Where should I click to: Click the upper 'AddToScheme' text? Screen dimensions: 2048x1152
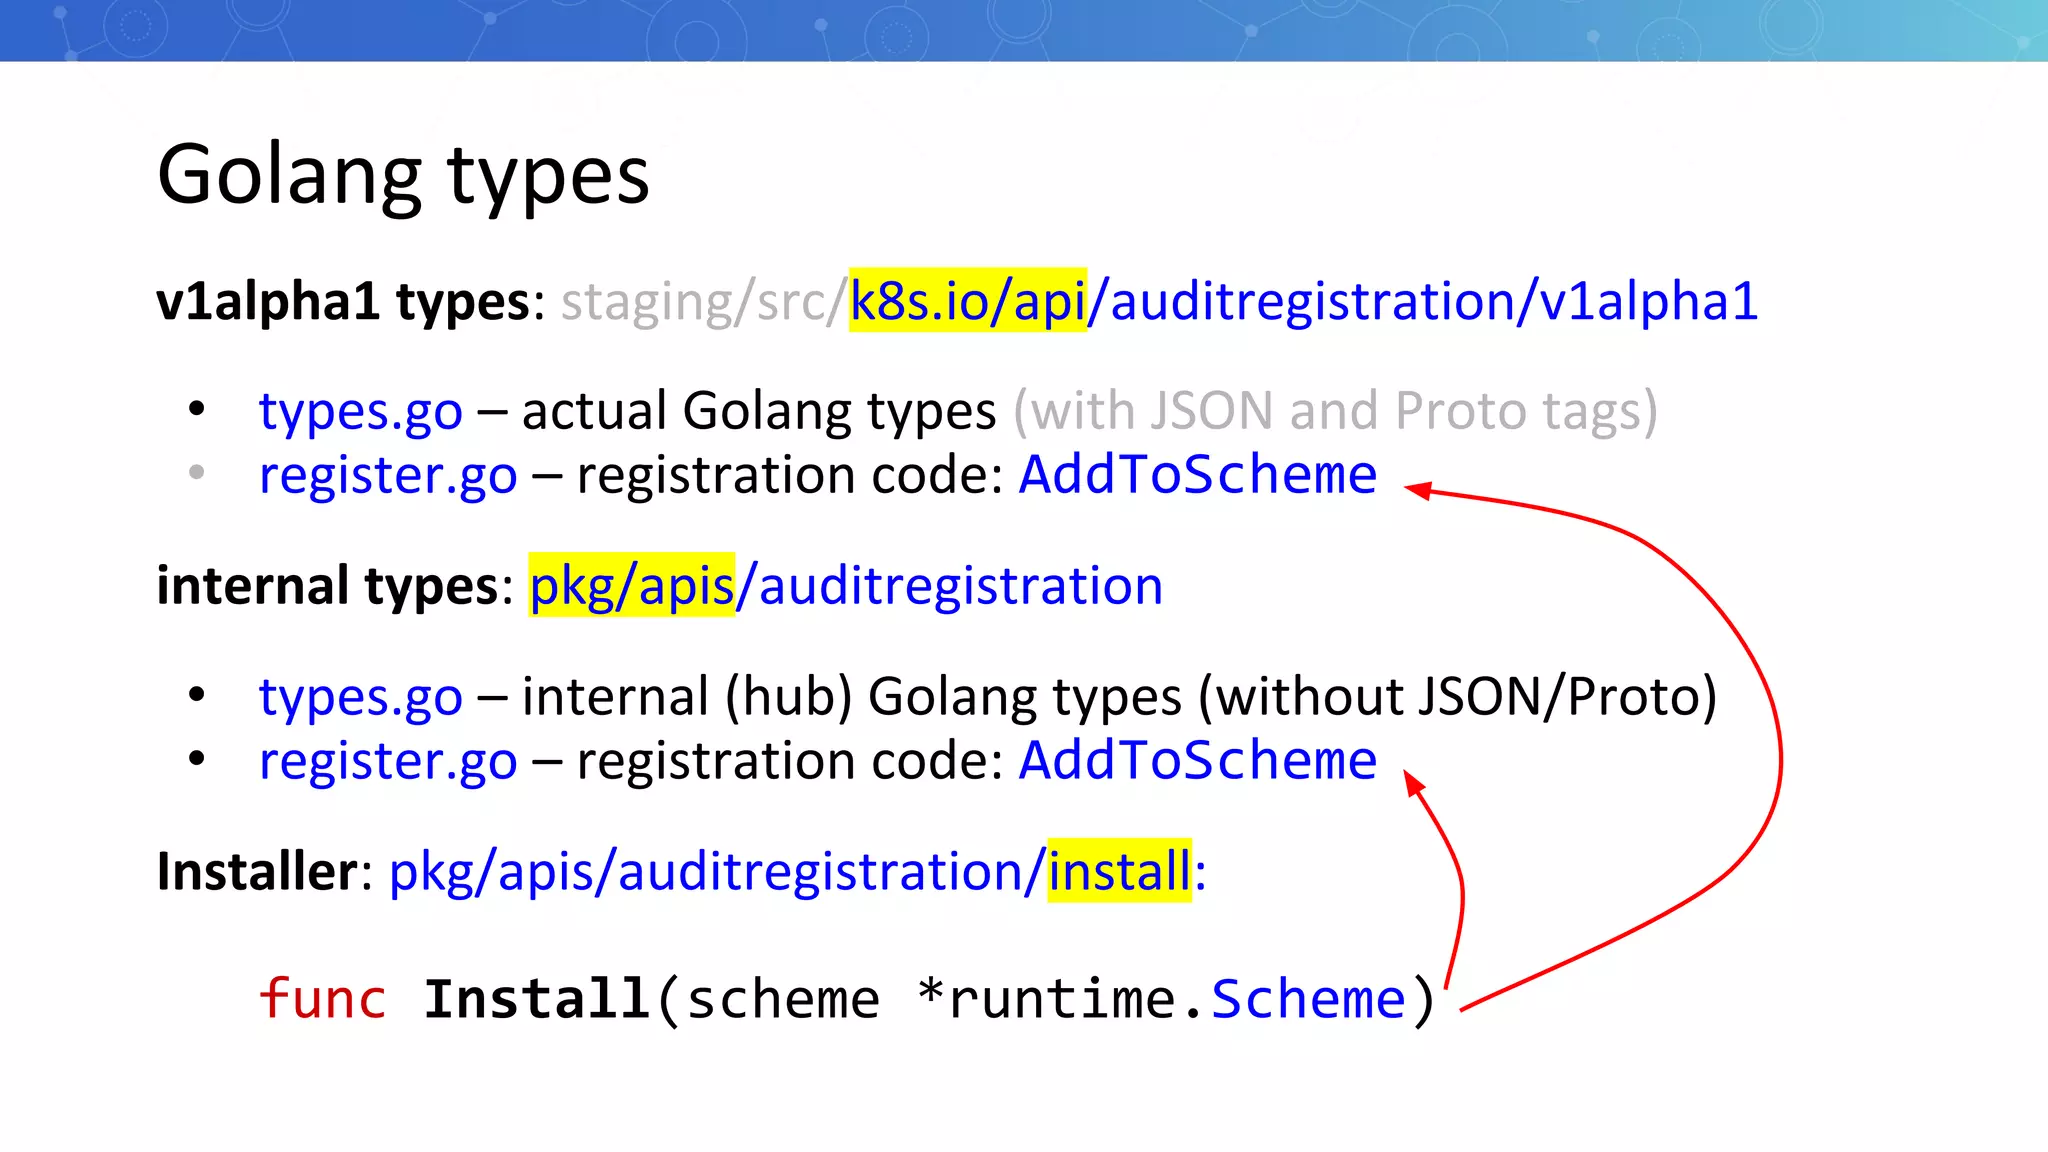click(x=1197, y=474)
